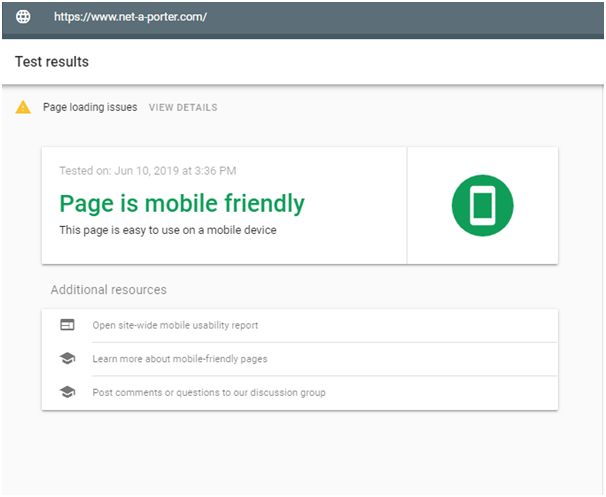Click the Page loading issues label

90,107
